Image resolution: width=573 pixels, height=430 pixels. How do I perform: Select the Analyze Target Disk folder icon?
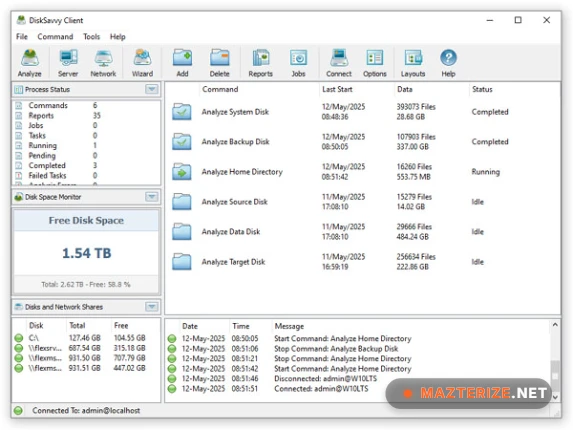point(182,262)
